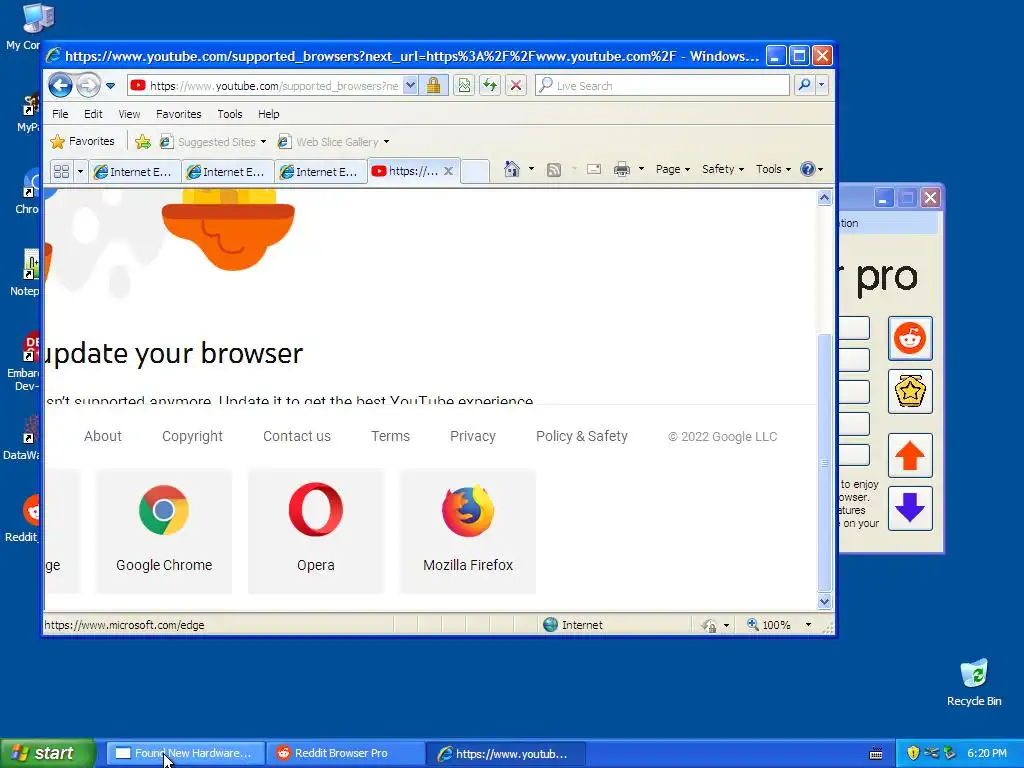Open a new blank tab
This screenshot has width=1024, height=768.
click(x=475, y=172)
